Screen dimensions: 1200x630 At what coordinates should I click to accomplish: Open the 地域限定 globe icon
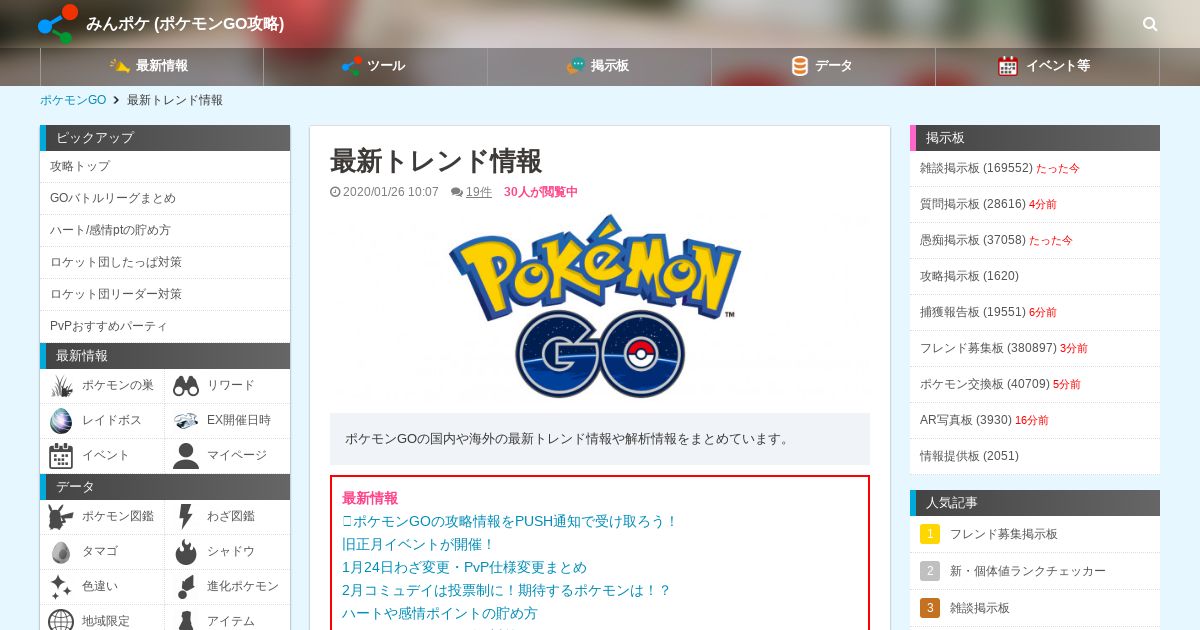pyautogui.click(x=61, y=621)
